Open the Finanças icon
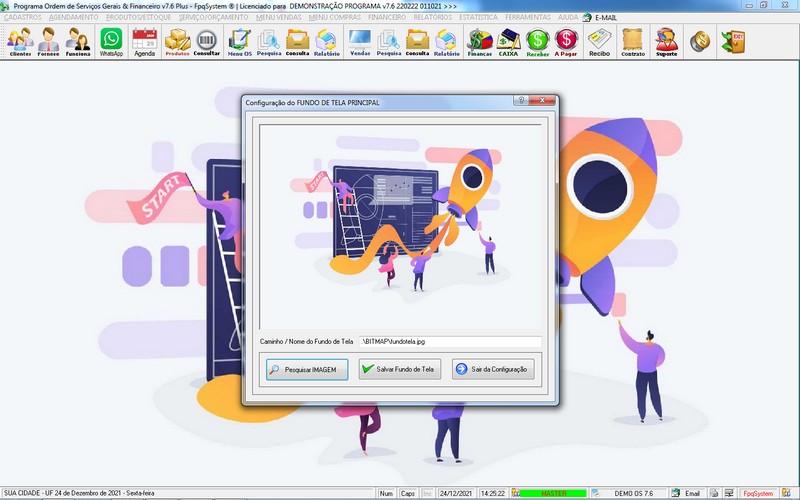Image resolution: width=800 pixels, height=500 pixels. click(x=480, y=42)
